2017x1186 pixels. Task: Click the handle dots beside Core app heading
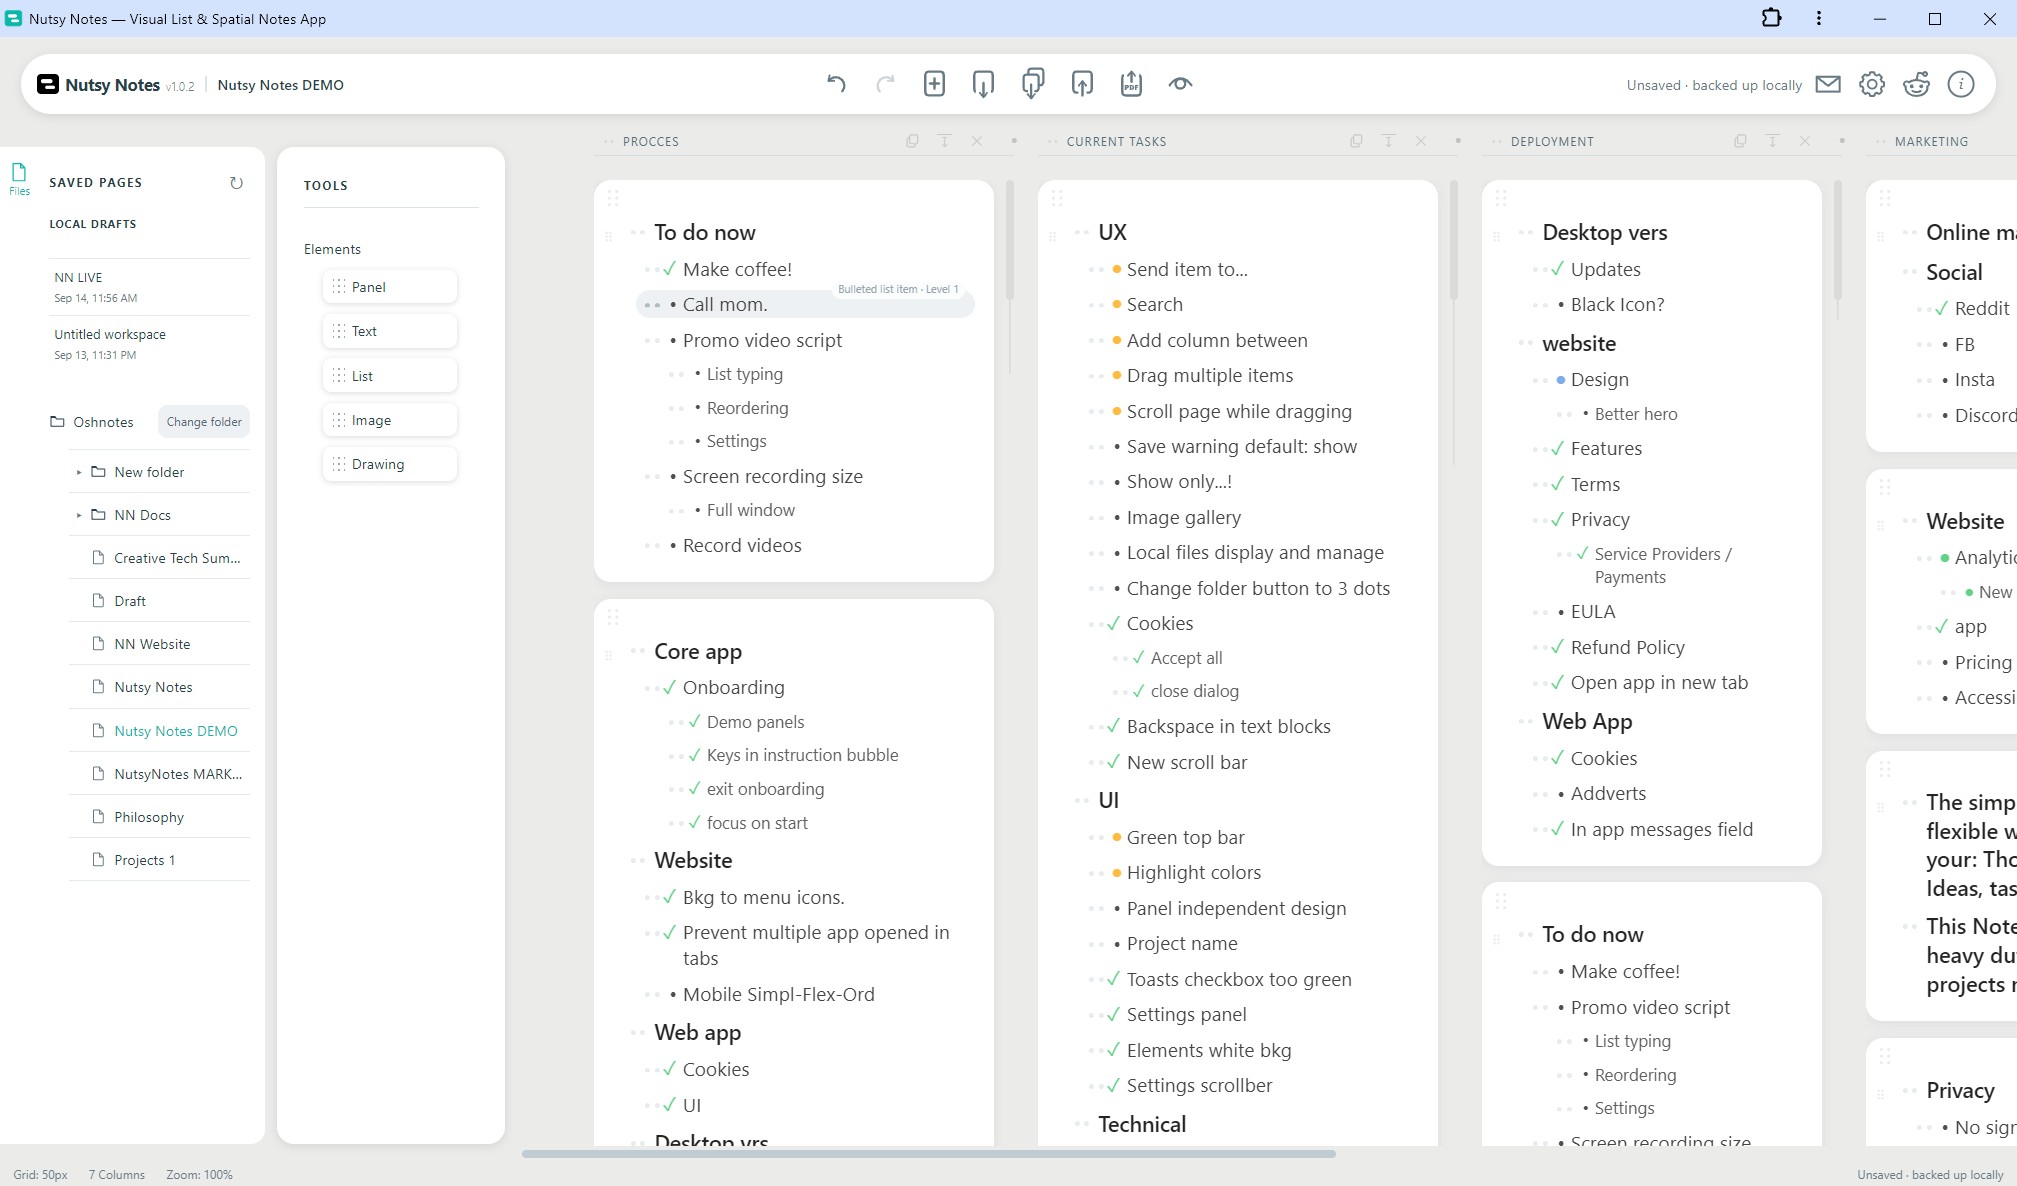click(x=637, y=651)
